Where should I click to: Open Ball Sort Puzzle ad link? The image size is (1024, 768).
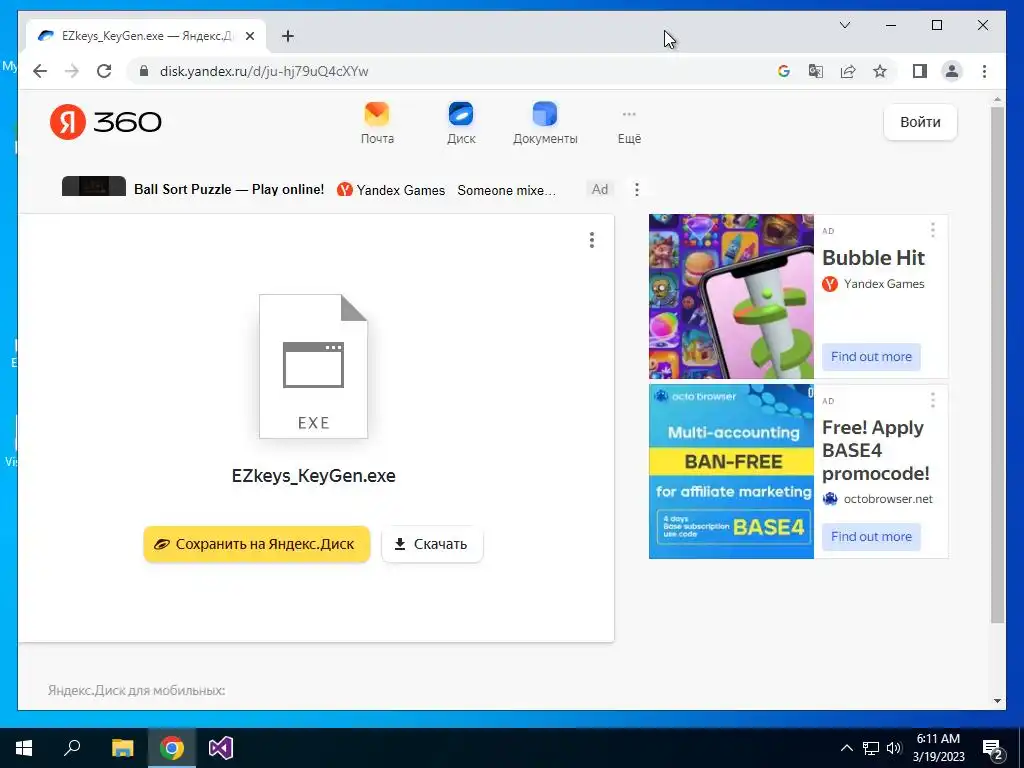[229, 189]
